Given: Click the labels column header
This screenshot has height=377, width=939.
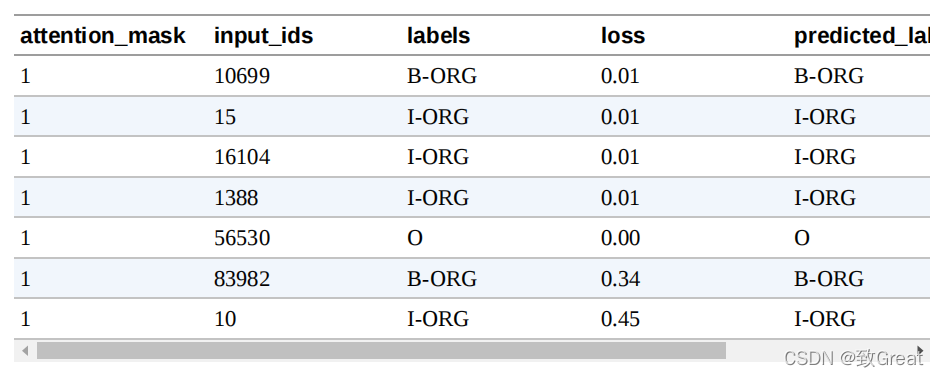Looking at the screenshot, I should point(438,36).
